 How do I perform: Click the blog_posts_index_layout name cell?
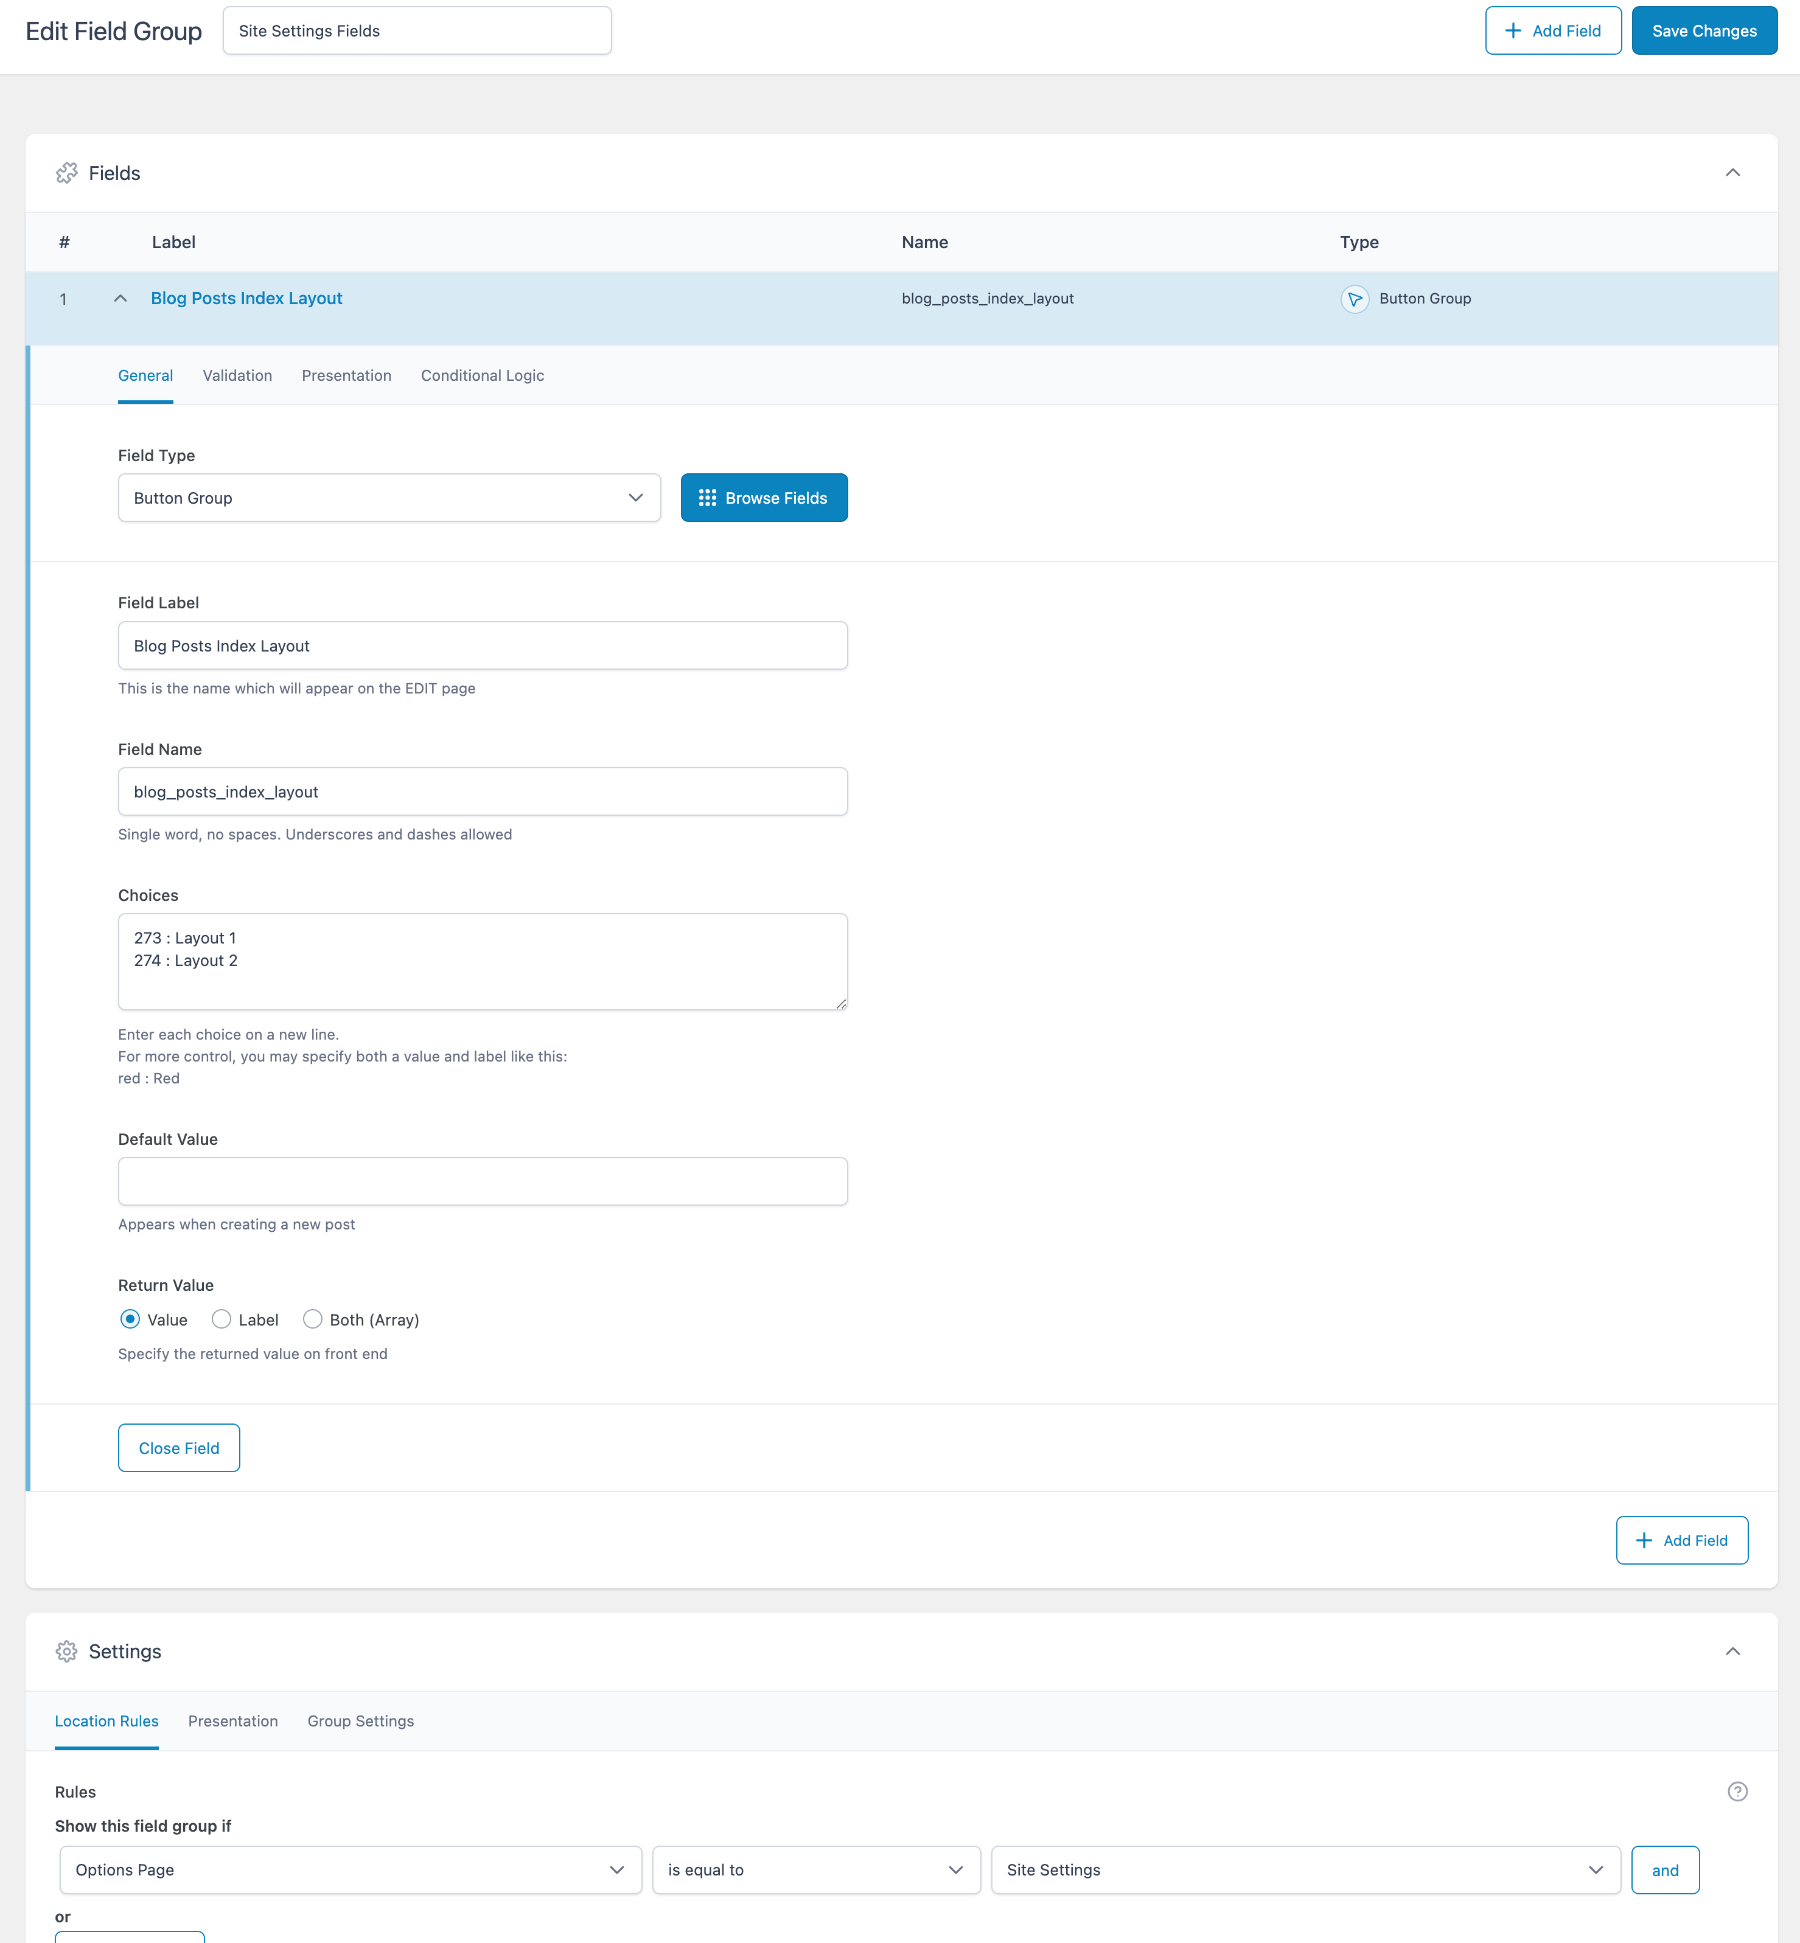click(988, 299)
